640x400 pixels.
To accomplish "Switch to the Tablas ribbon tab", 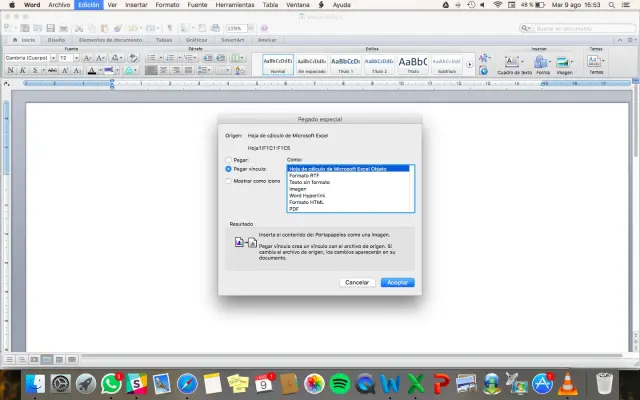I will click(164, 40).
